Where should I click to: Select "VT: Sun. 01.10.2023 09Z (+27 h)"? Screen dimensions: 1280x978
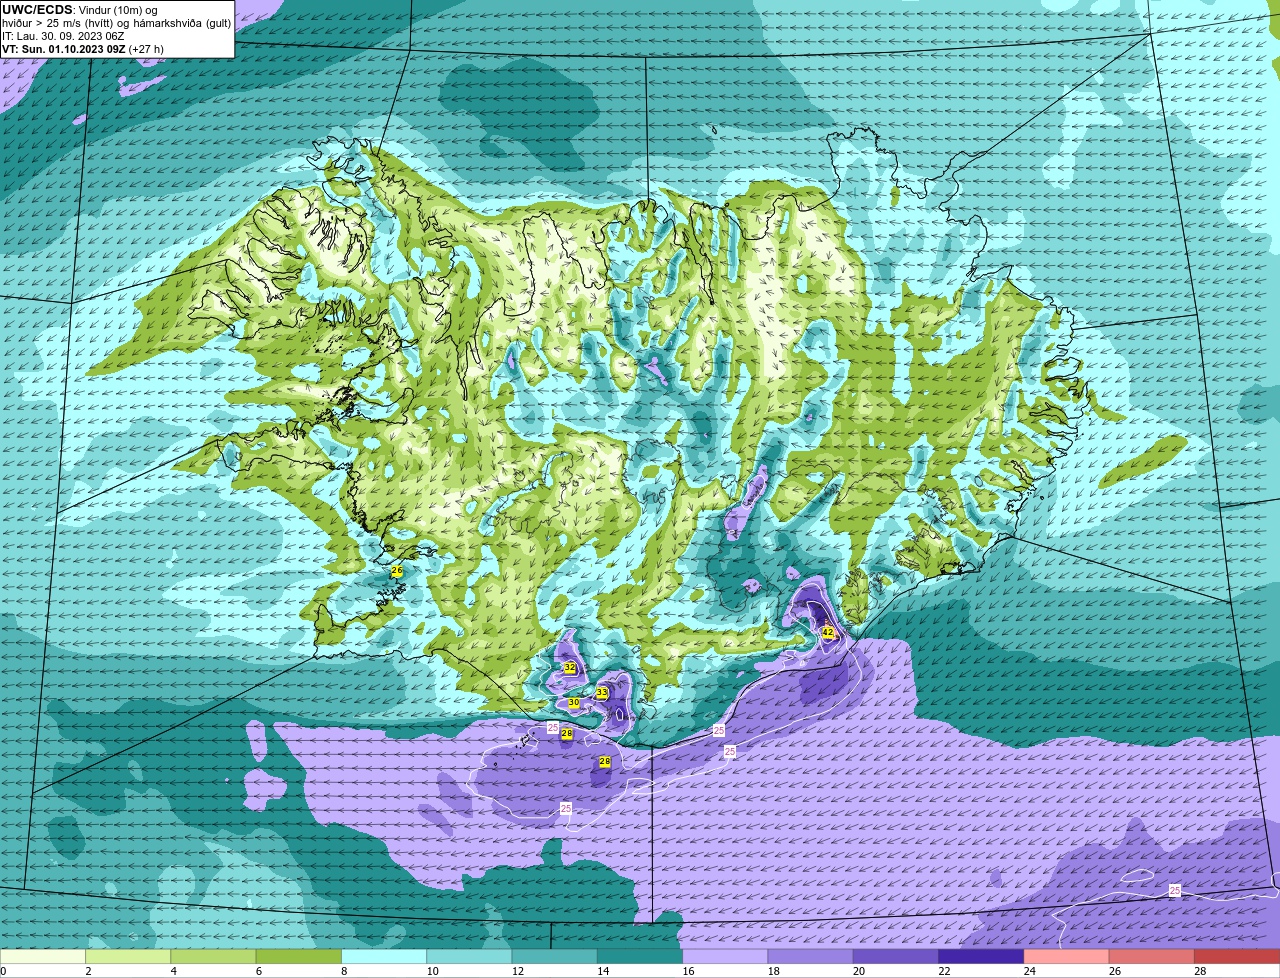tap(83, 49)
